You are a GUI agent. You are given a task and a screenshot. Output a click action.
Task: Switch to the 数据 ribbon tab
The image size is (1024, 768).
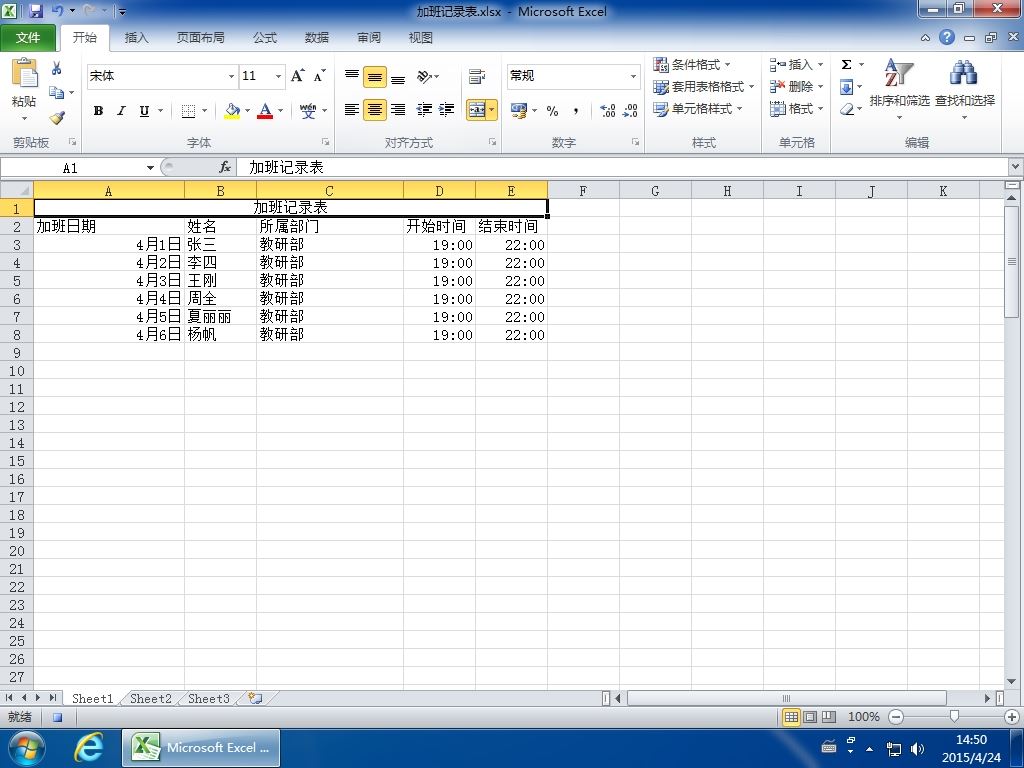(x=317, y=38)
